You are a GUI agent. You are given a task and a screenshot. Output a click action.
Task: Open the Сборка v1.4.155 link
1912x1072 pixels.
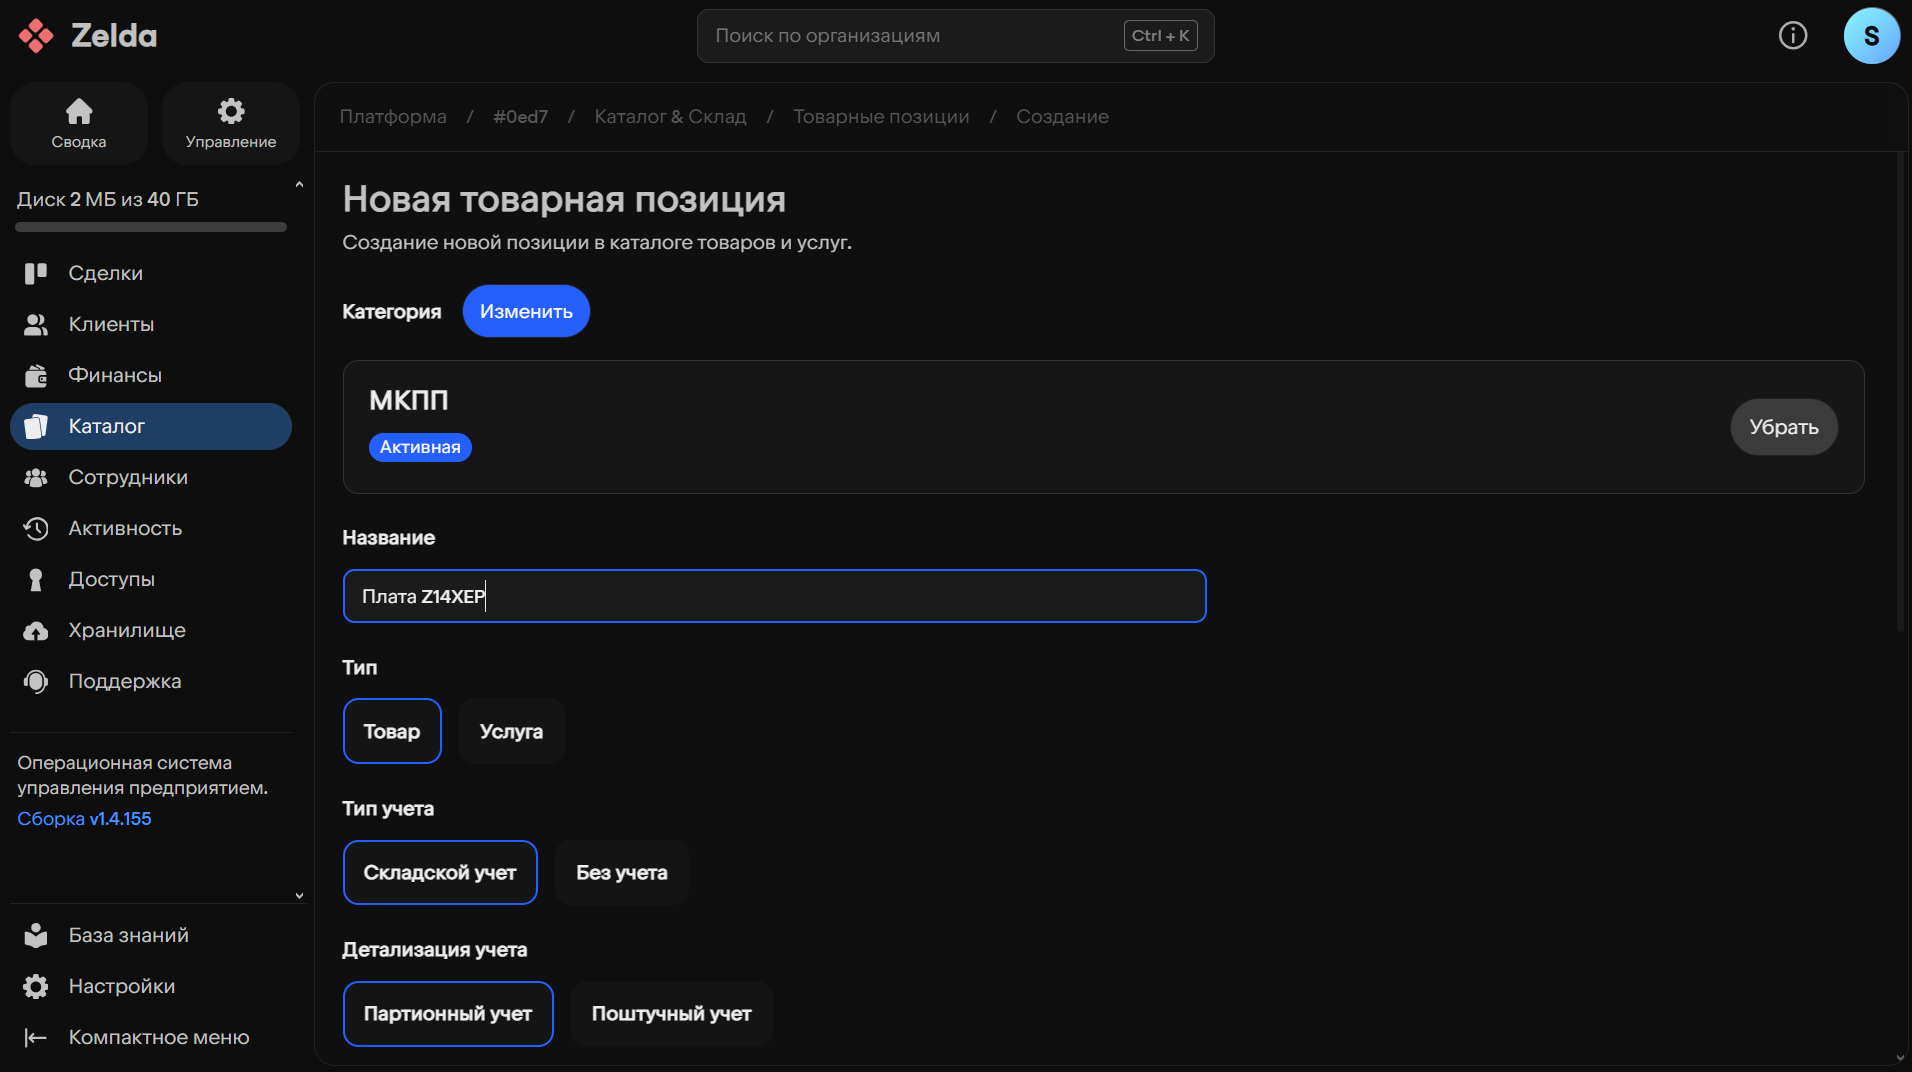click(84, 818)
